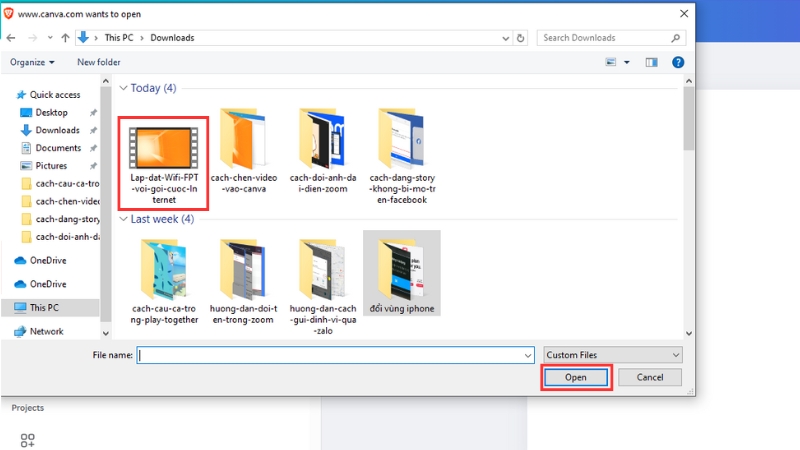Open the Organize menu
800x450 pixels.
(32, 62)
